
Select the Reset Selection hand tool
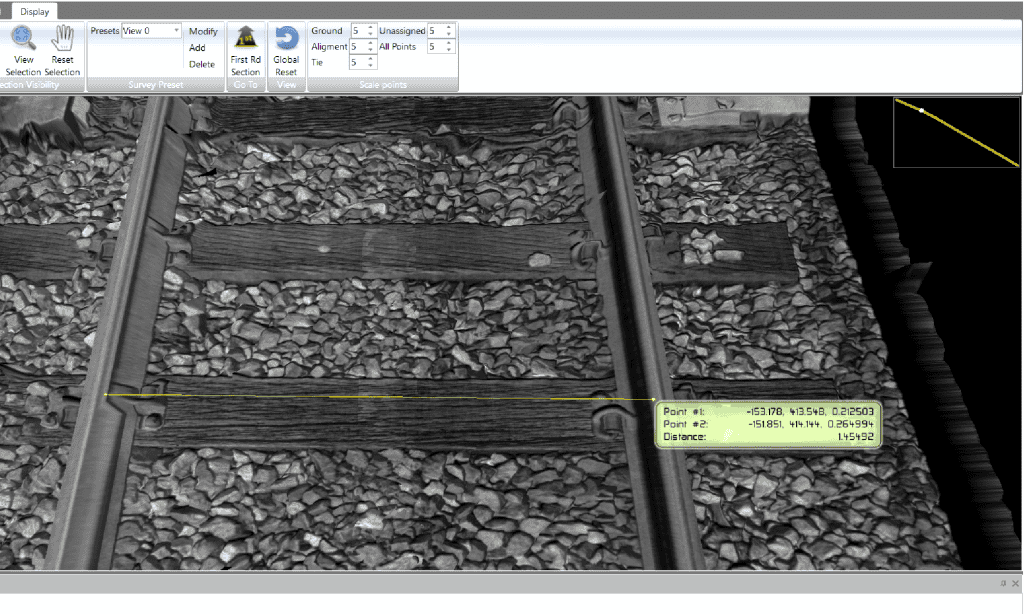(x=62, y=45)
